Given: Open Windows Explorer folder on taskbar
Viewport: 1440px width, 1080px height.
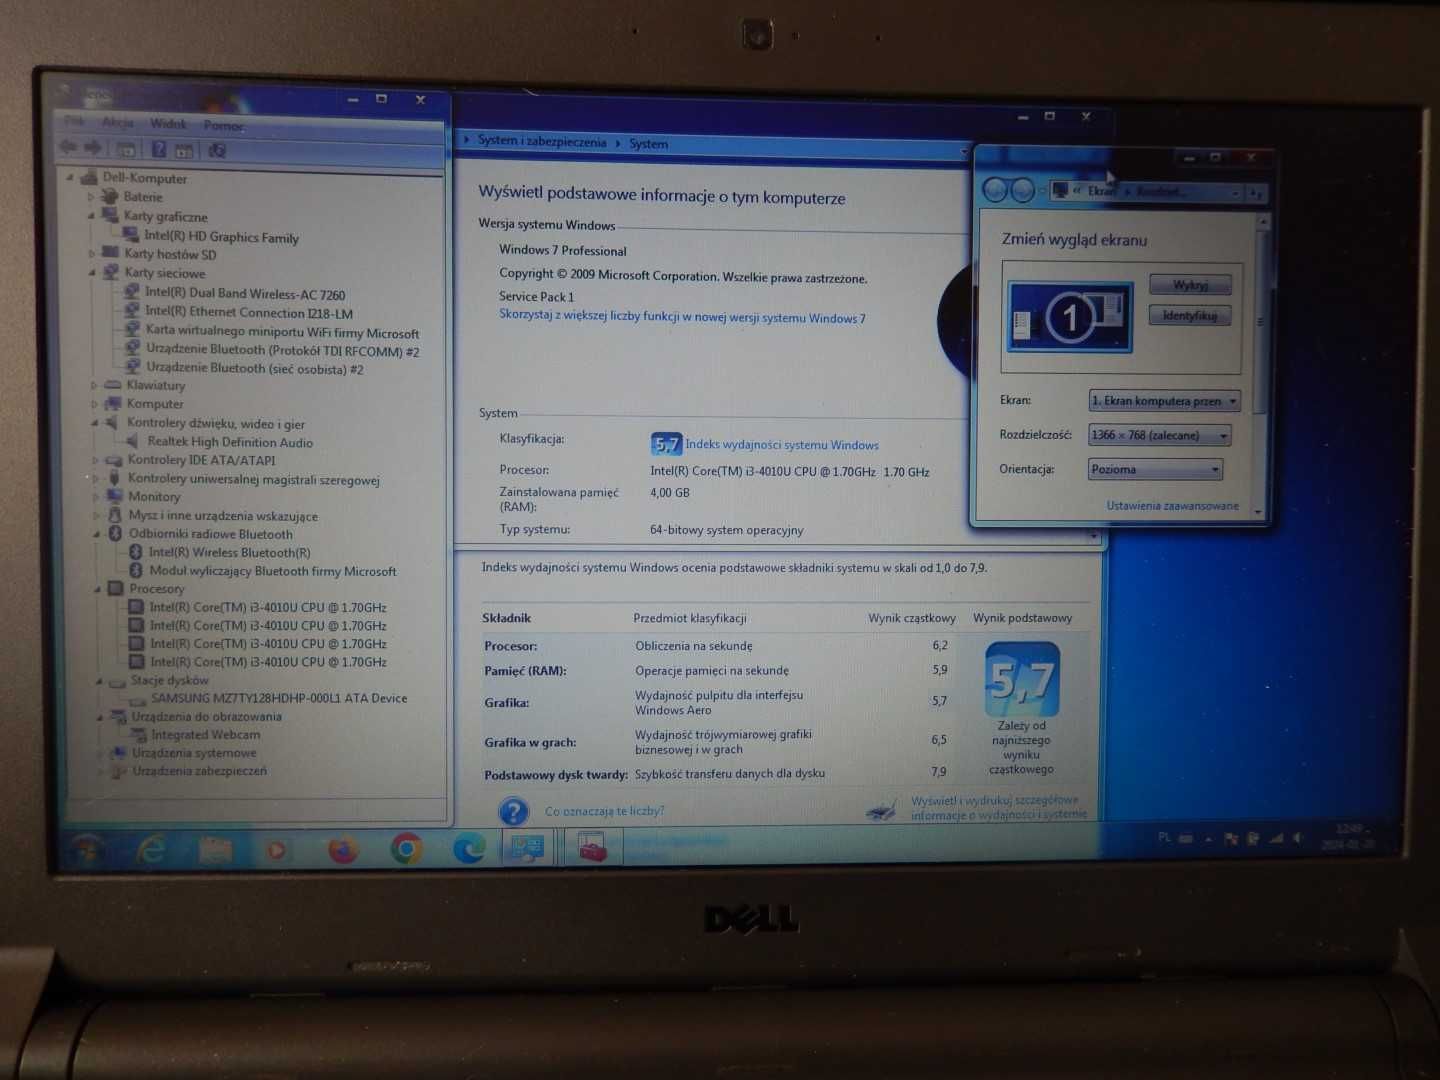Looking at the screenshot, I should 215,850.
